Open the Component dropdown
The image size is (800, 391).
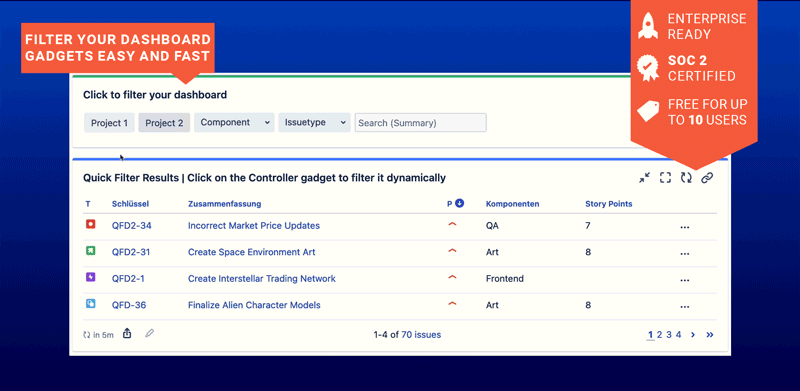(x=234, y=123)
